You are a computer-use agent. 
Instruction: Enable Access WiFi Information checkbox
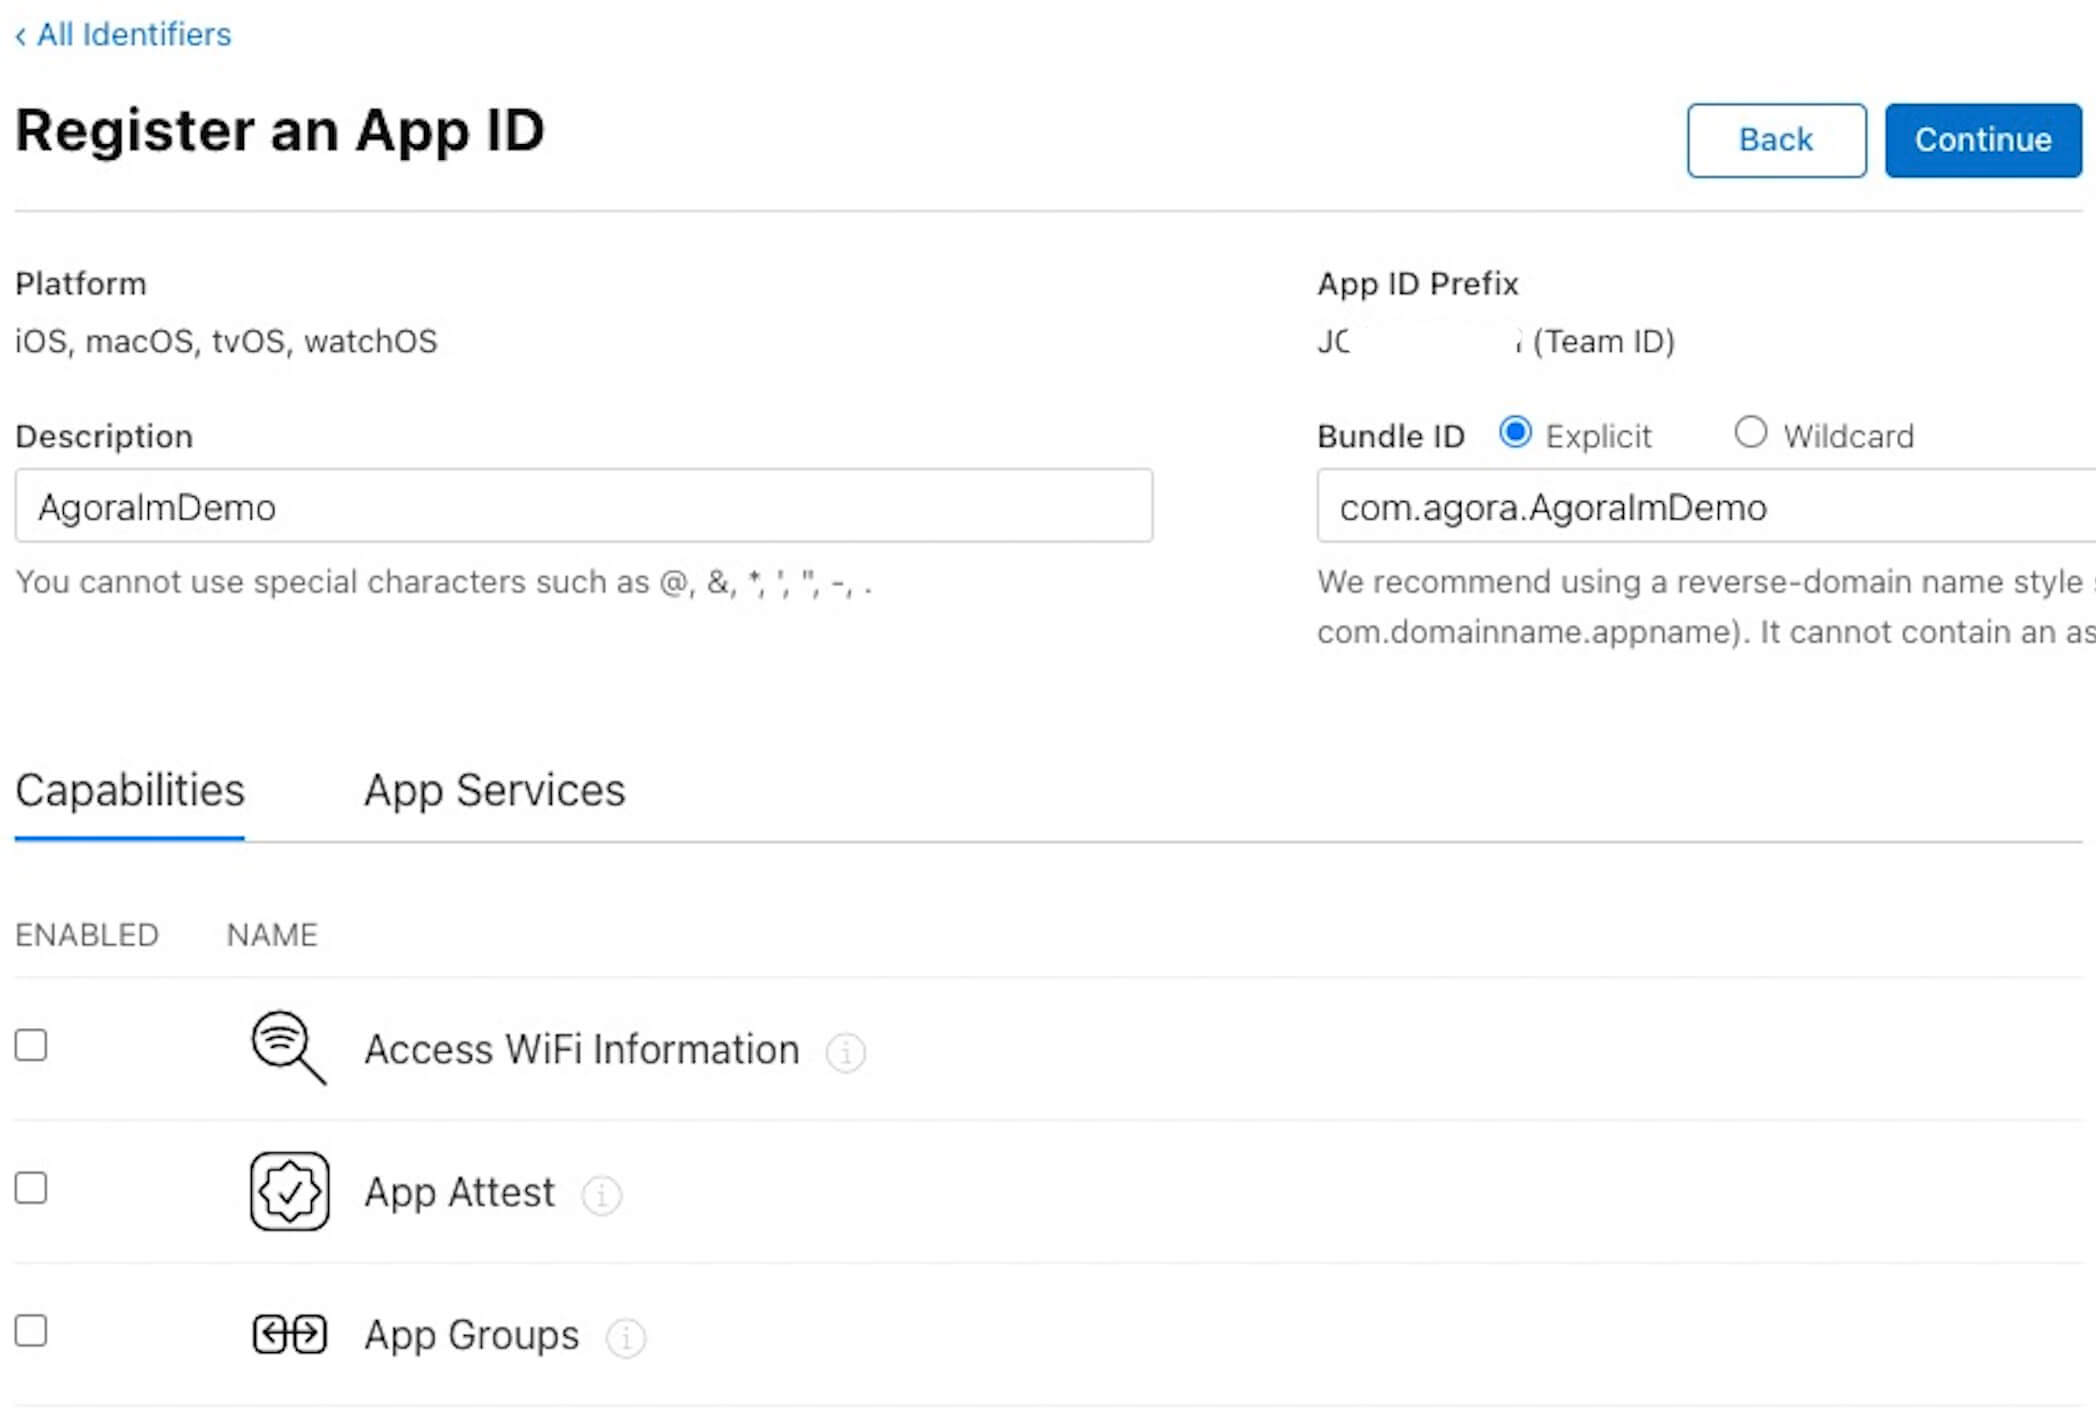coord(31,1045)
